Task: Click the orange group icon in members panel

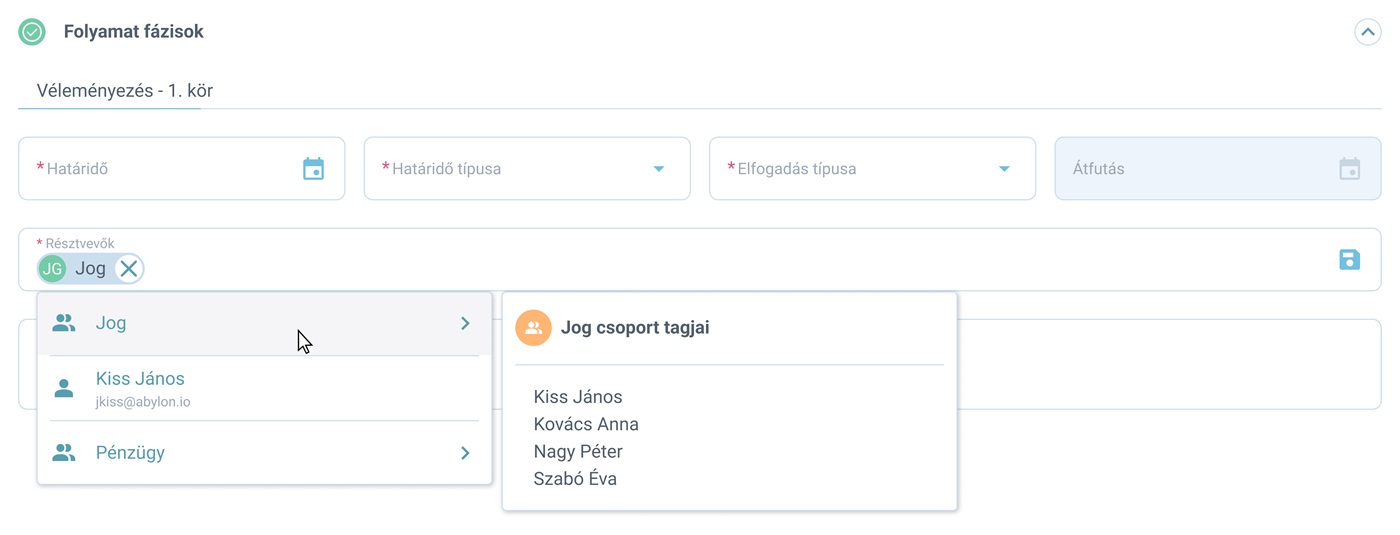Action: tap(533, 328)
